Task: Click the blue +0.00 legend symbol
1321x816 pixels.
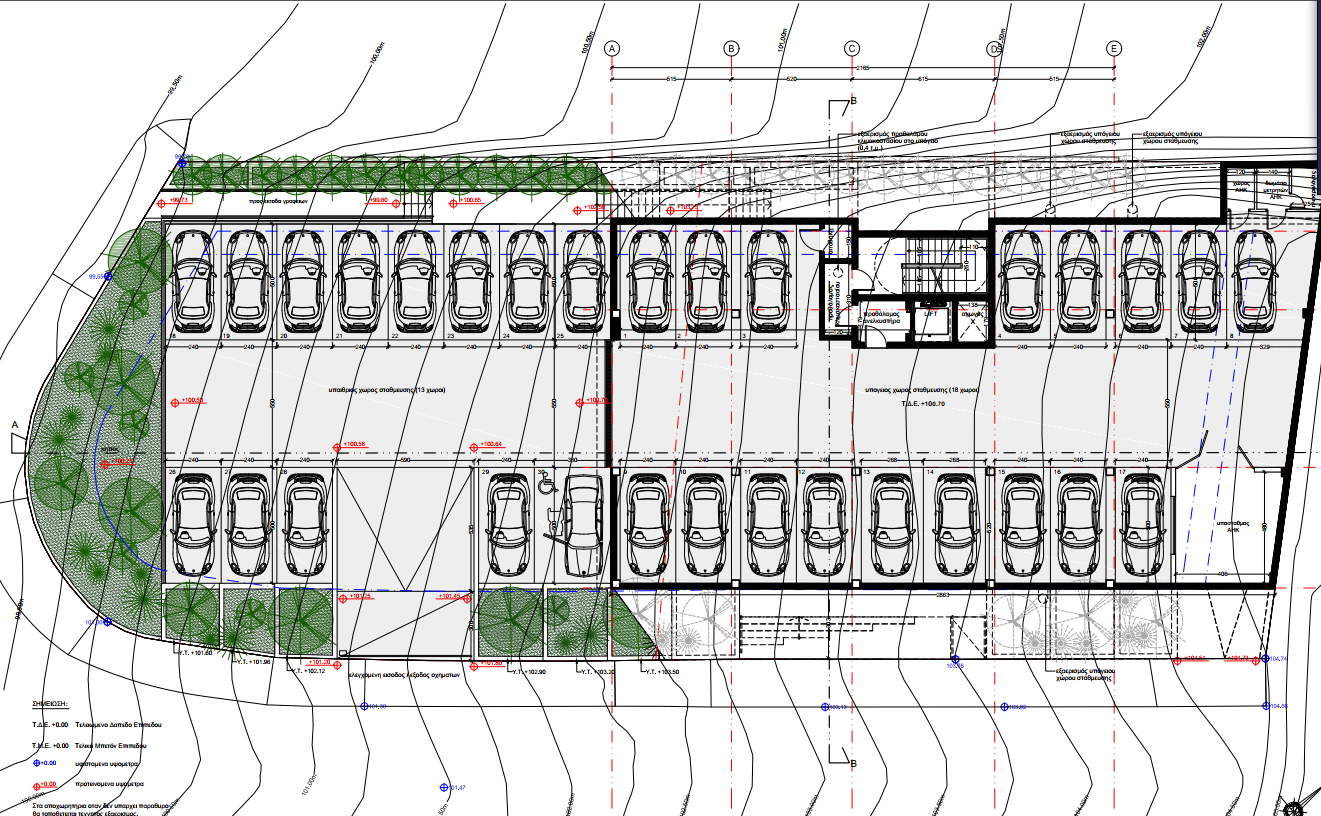Action: pyautogui.click(x=38, y=765)
